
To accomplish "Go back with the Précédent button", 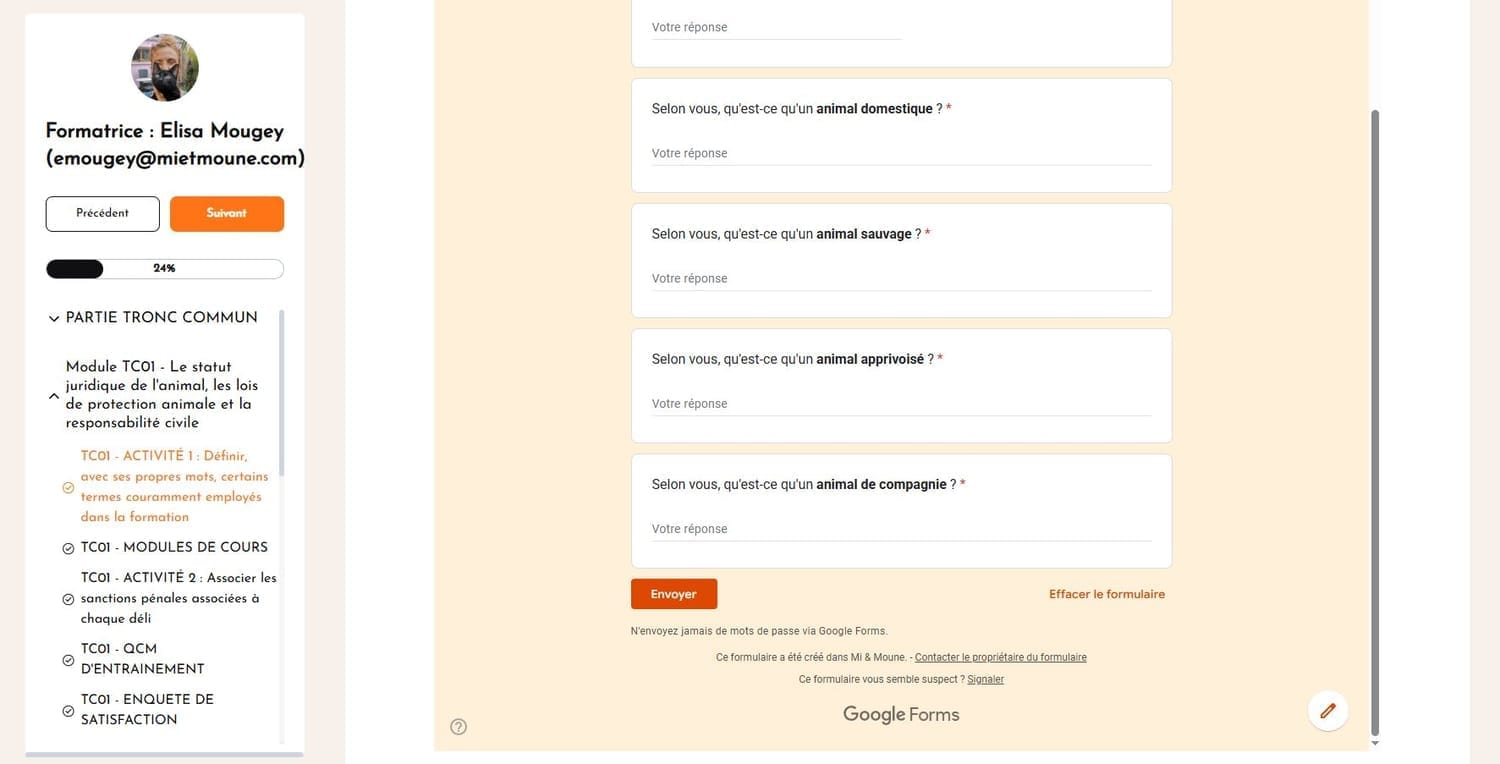I will 102,213.
